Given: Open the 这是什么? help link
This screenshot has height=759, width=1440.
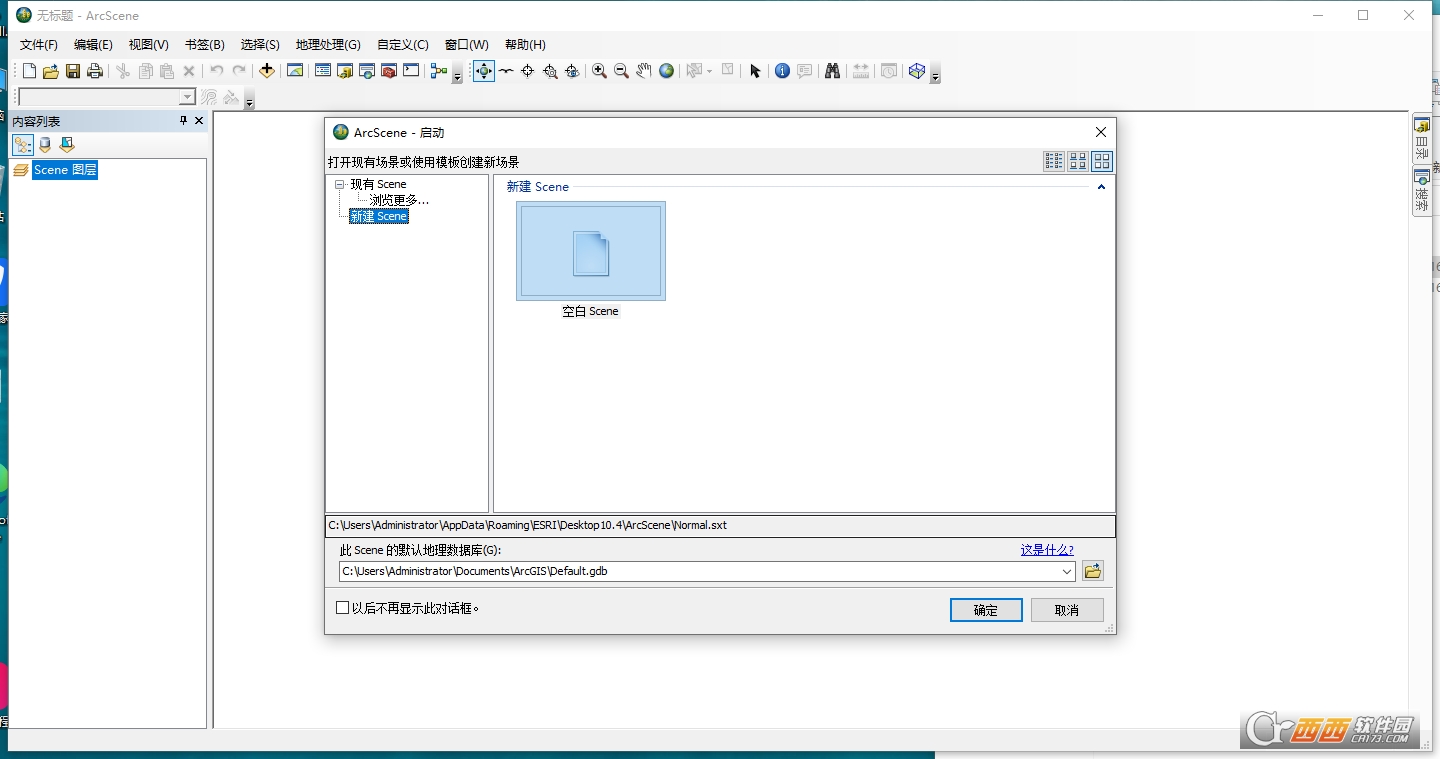Looking at the screenshot, I should [1047, 550].
